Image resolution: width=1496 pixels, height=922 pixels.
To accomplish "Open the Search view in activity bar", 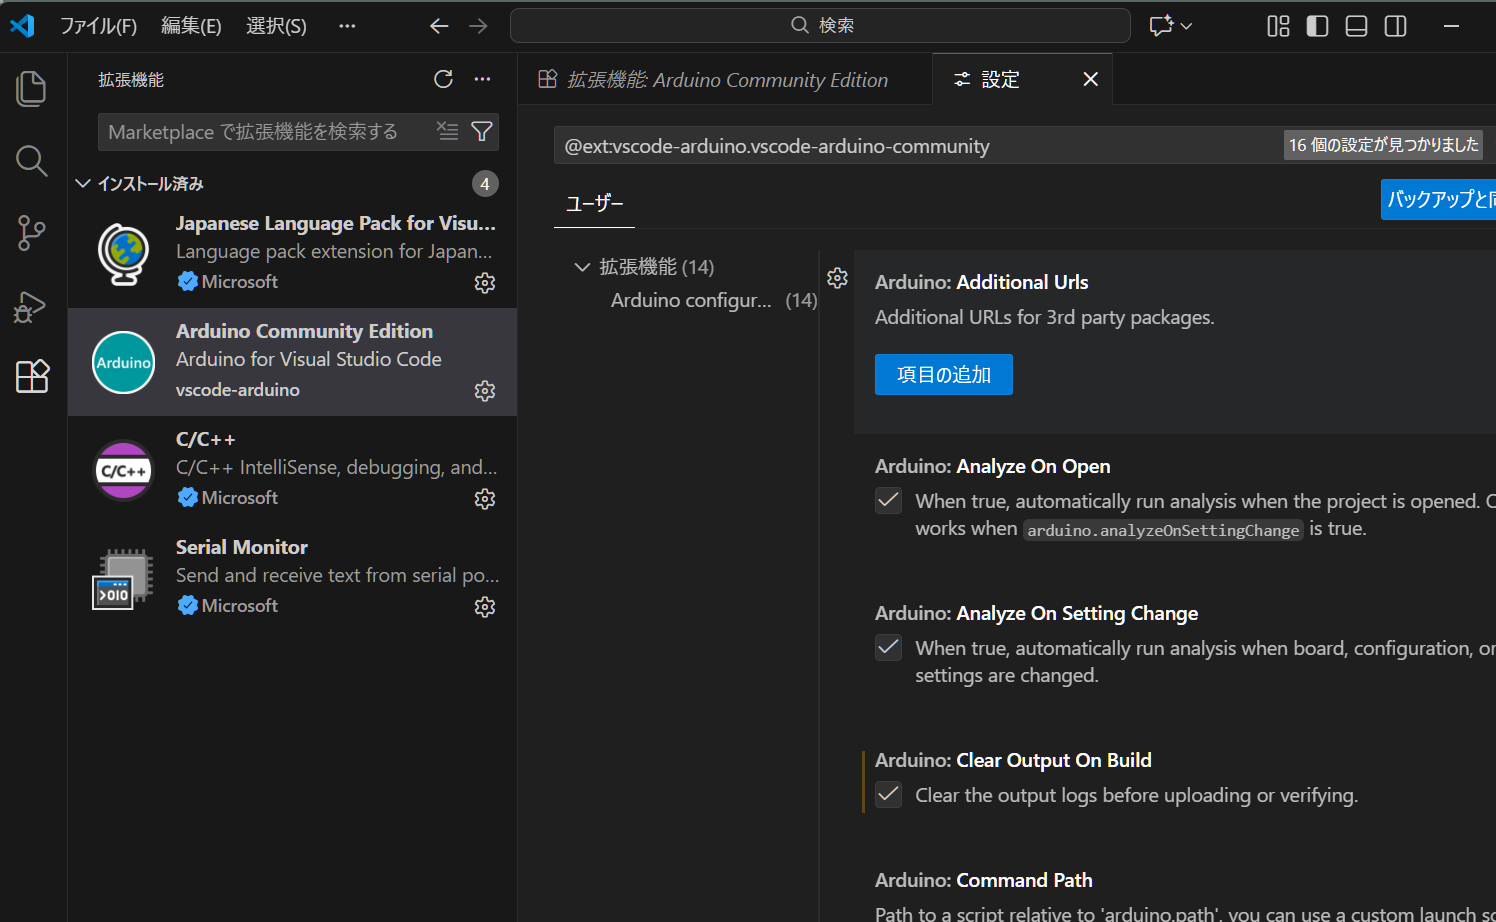I will tap(32, 161).
